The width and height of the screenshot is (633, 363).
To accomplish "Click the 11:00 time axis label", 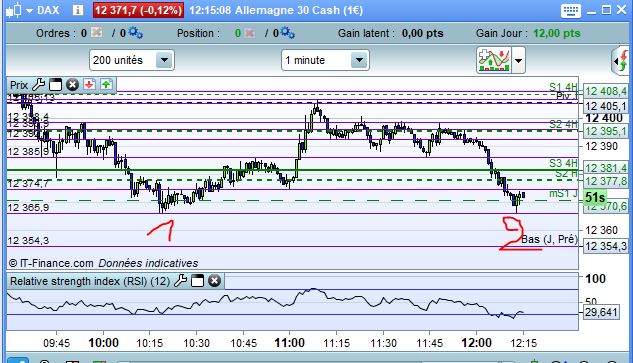I will click(289, 343).
